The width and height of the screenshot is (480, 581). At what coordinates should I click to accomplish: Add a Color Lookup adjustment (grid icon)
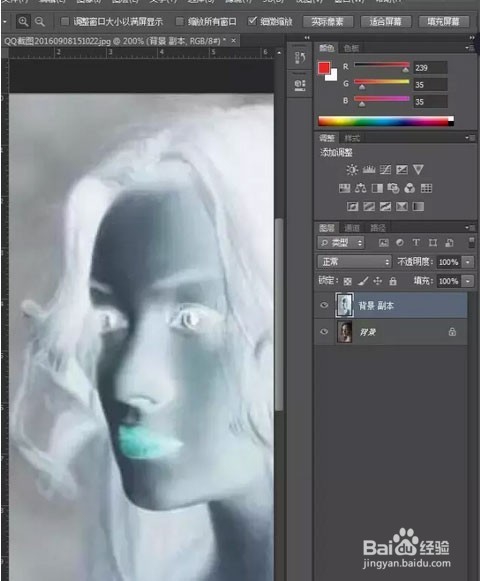click(x=426, y=188)
